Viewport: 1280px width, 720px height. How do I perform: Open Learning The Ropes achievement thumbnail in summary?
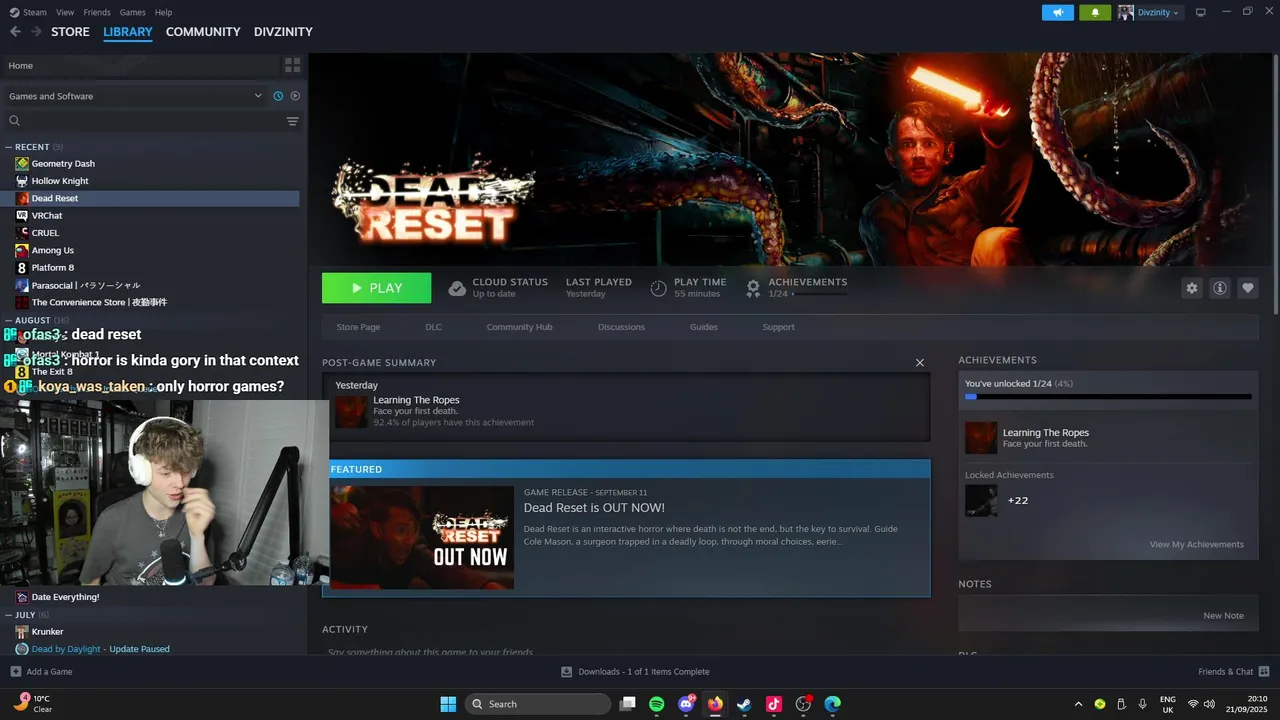coord(351,411)
